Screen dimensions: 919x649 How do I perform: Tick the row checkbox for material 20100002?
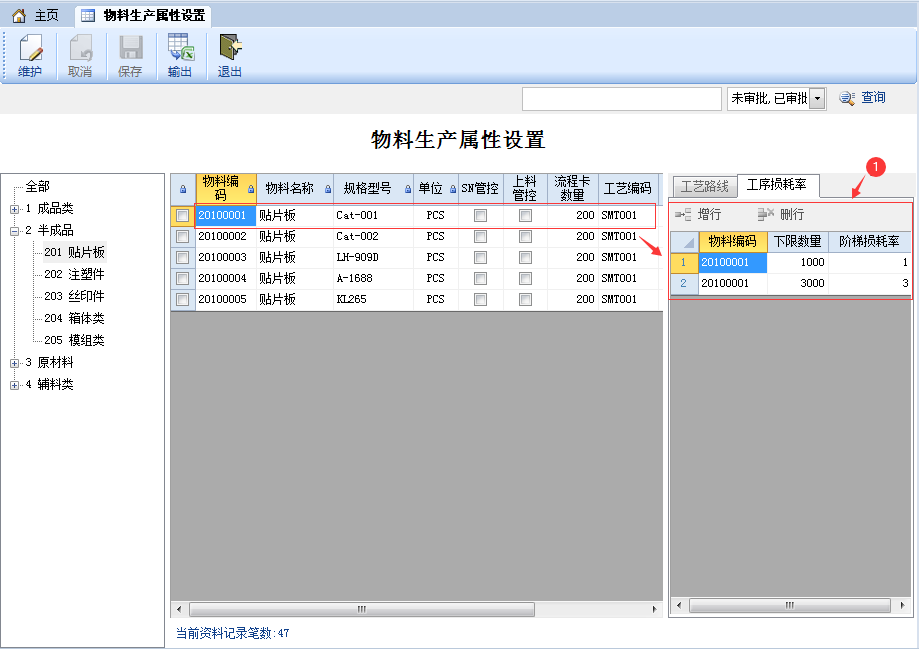point(182,237)
